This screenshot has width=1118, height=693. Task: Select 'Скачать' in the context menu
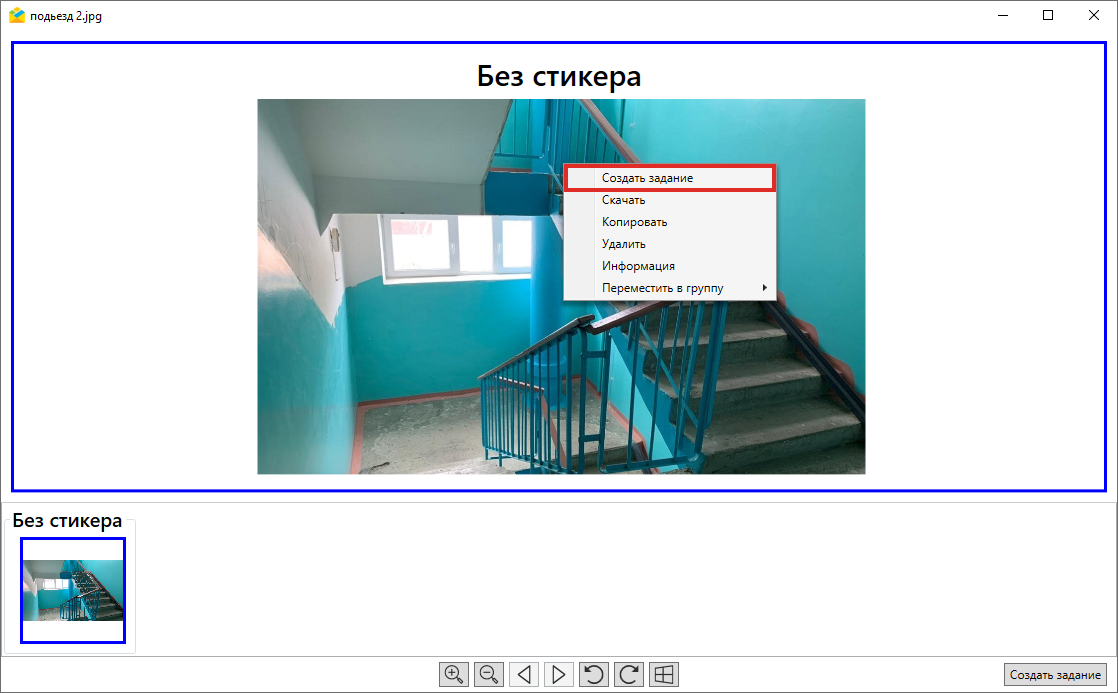623,200
